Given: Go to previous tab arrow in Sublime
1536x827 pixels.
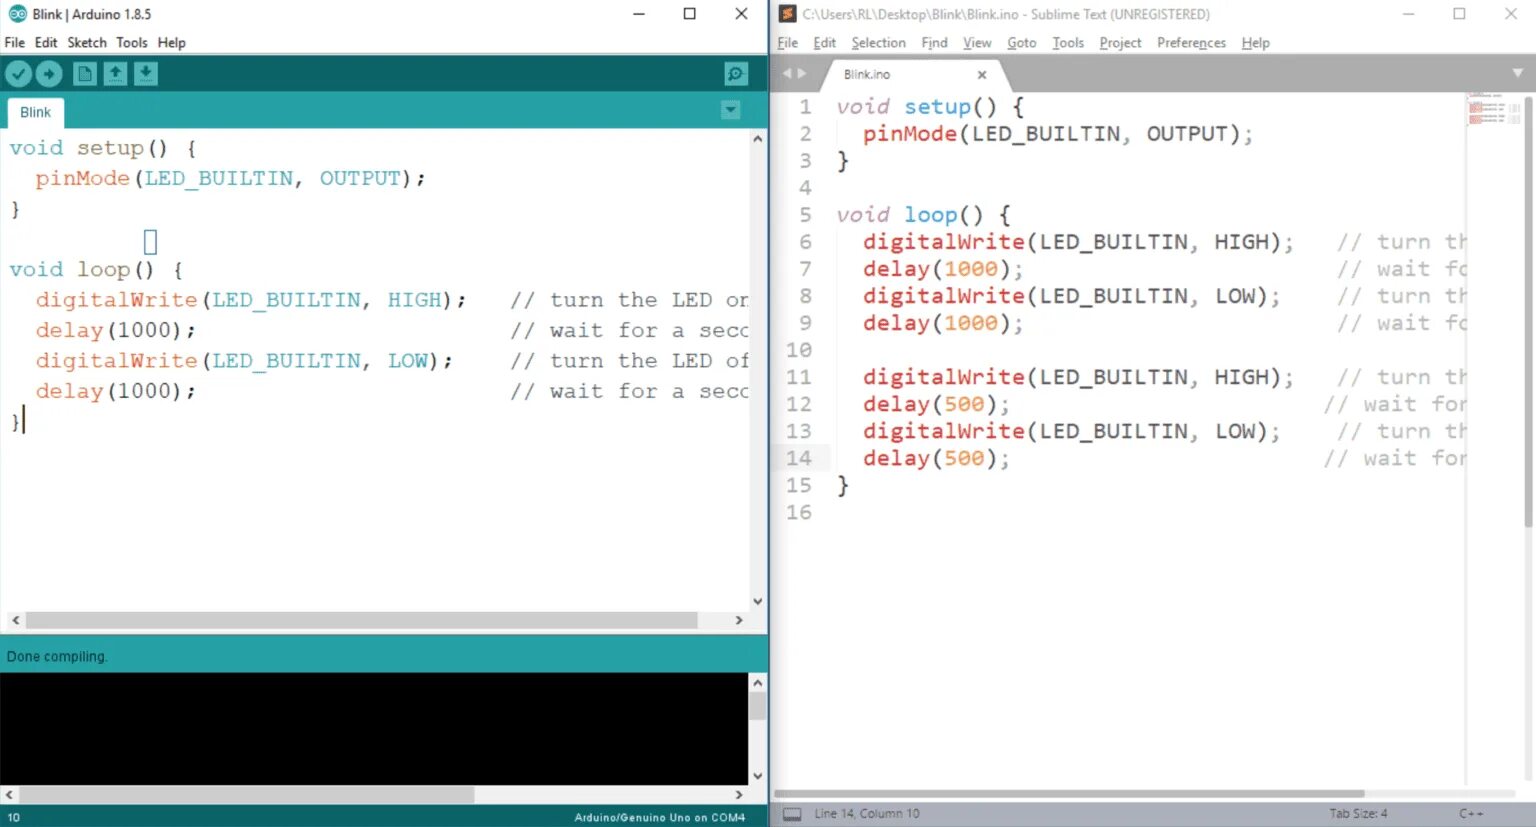Looking at the screenshot, I should [x=787, y=74].
